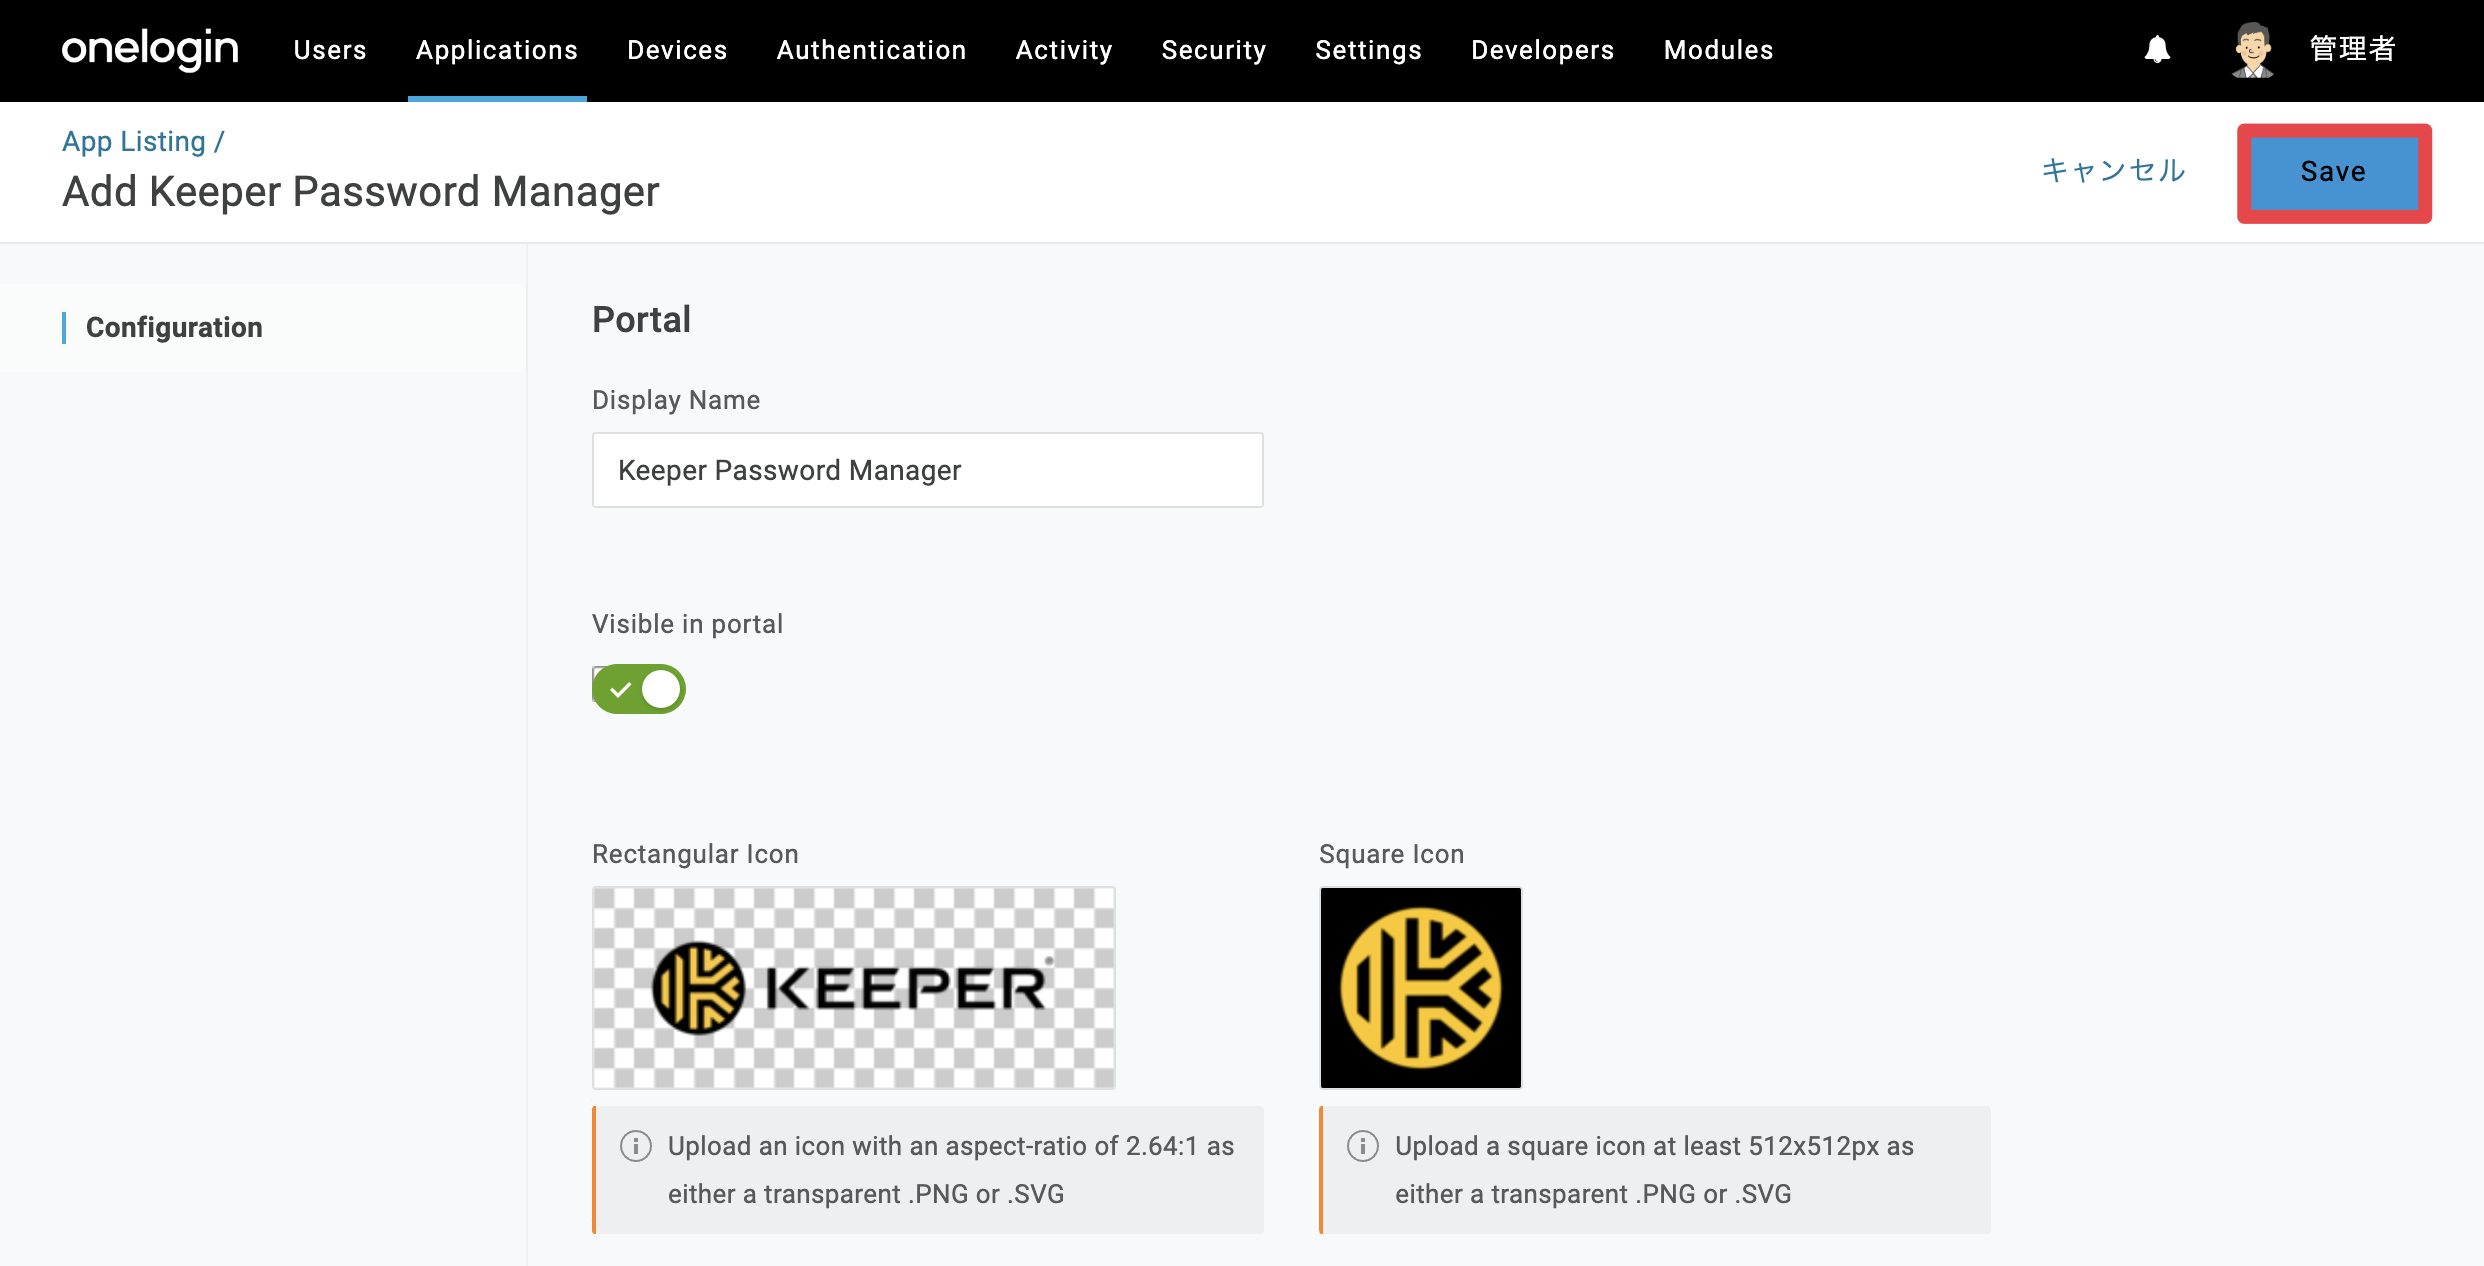Click the Display Name label

coord(676,400)
